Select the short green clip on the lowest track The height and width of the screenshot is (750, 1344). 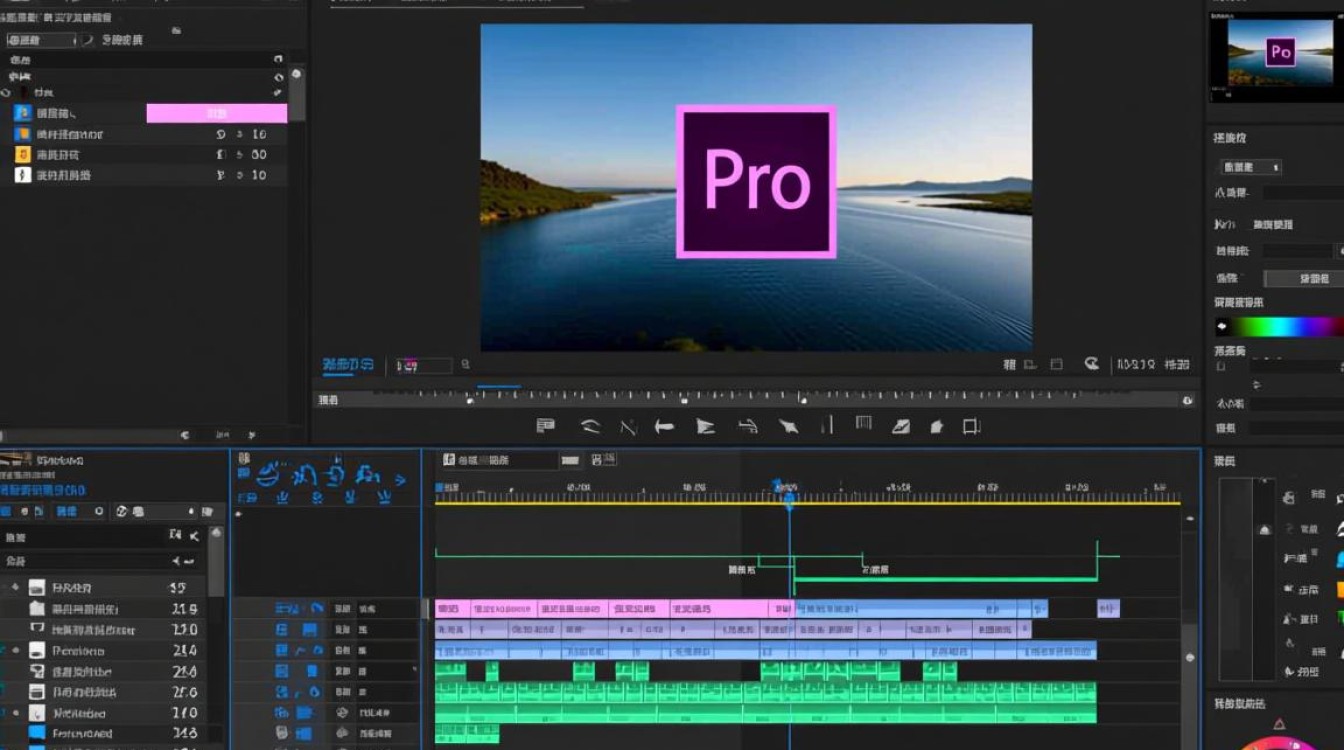[x=467, y=734]
